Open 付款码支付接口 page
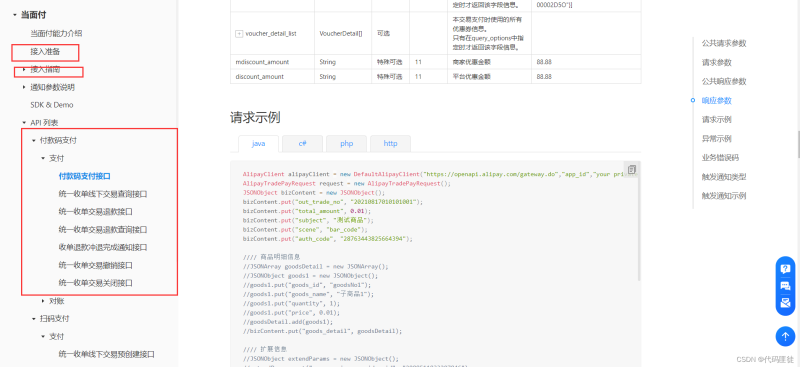Screen dimensions: 800x367 tap(85, 176)
